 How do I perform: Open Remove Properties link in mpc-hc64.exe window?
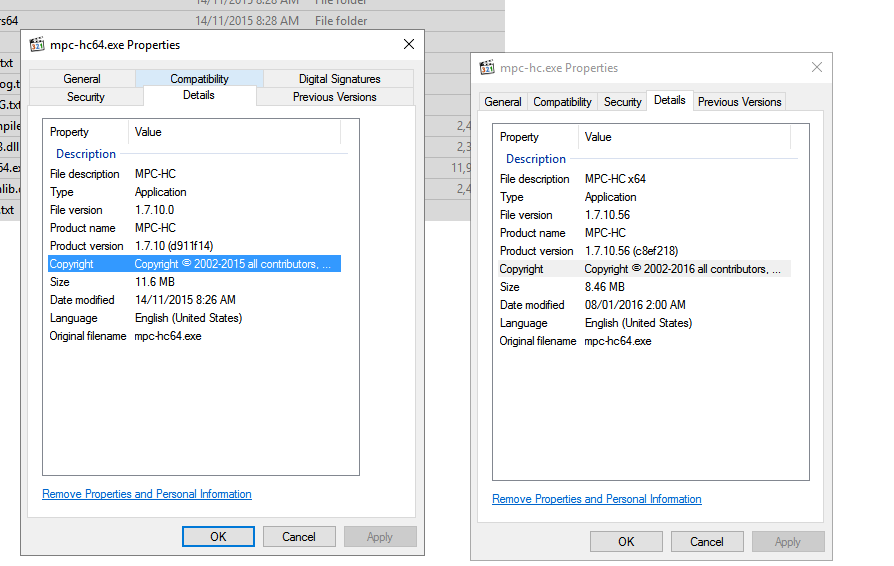147,494
